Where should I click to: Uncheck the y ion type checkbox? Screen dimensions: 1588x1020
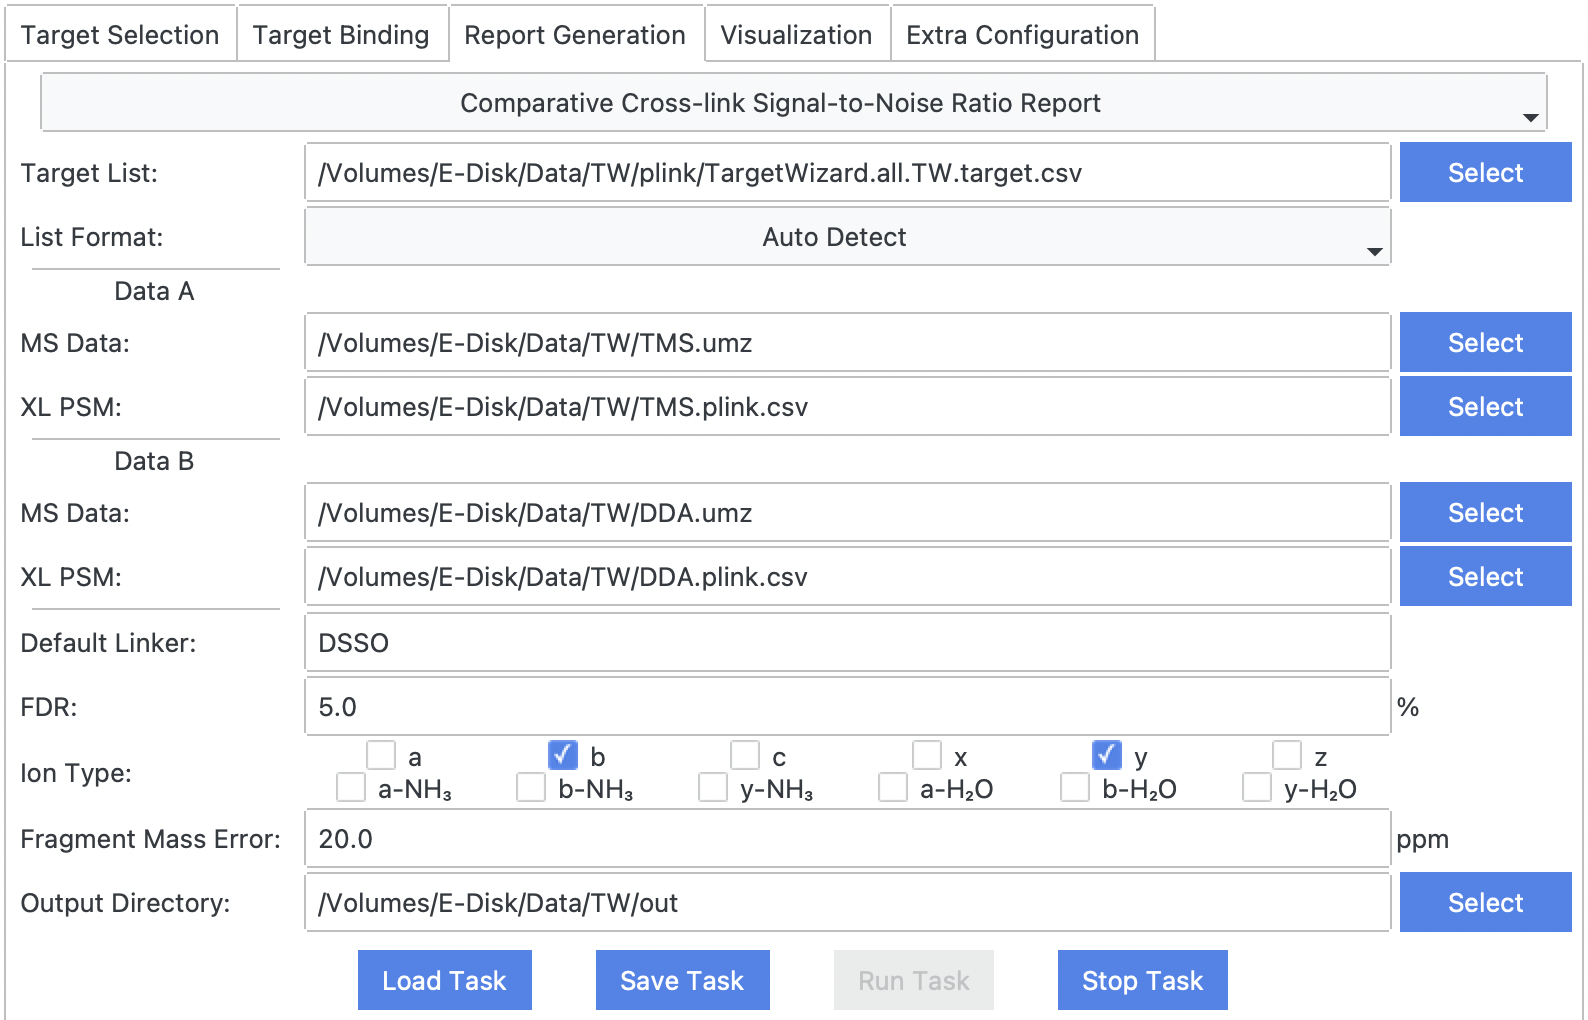tap(1107, 755)
